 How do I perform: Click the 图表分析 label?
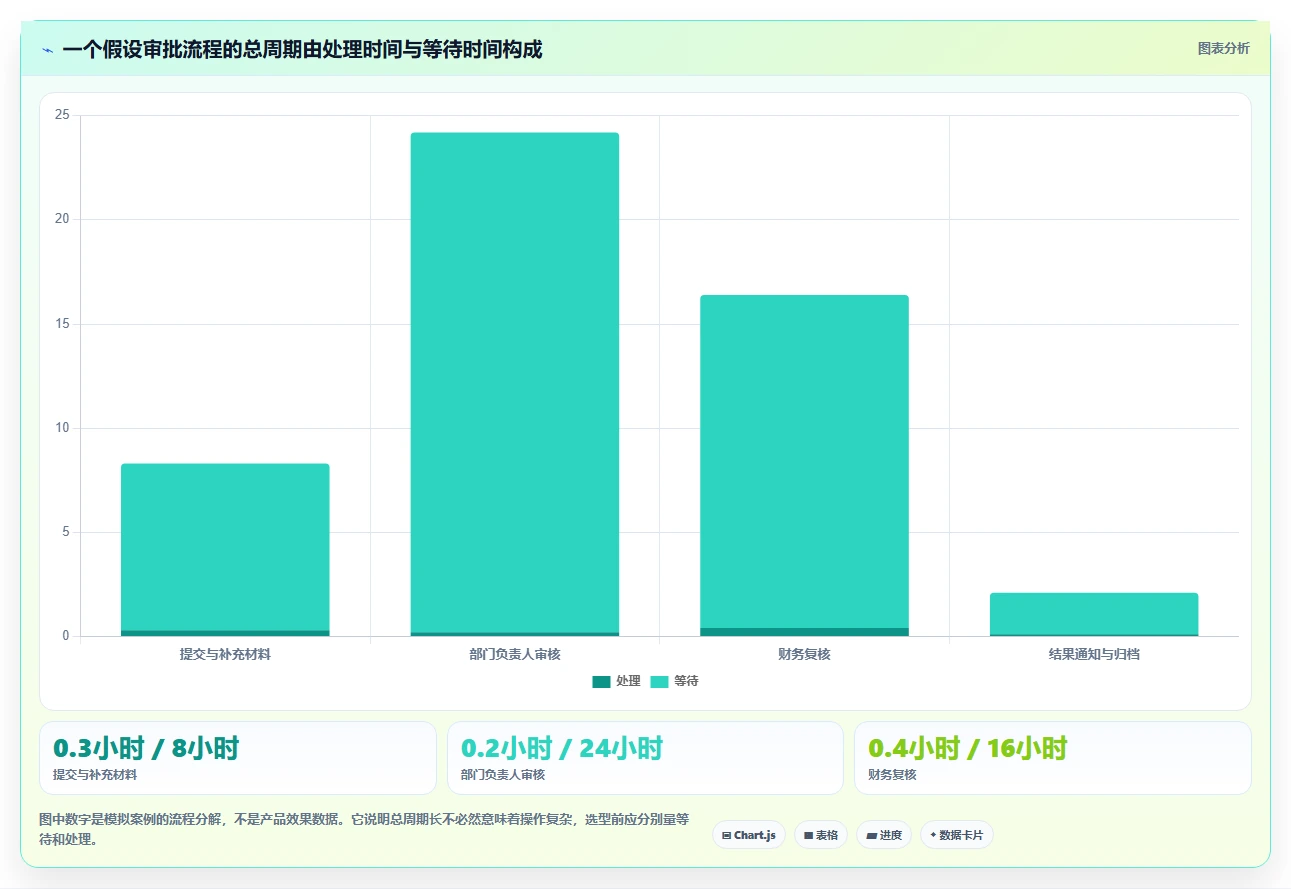[x=1224, y=48]
